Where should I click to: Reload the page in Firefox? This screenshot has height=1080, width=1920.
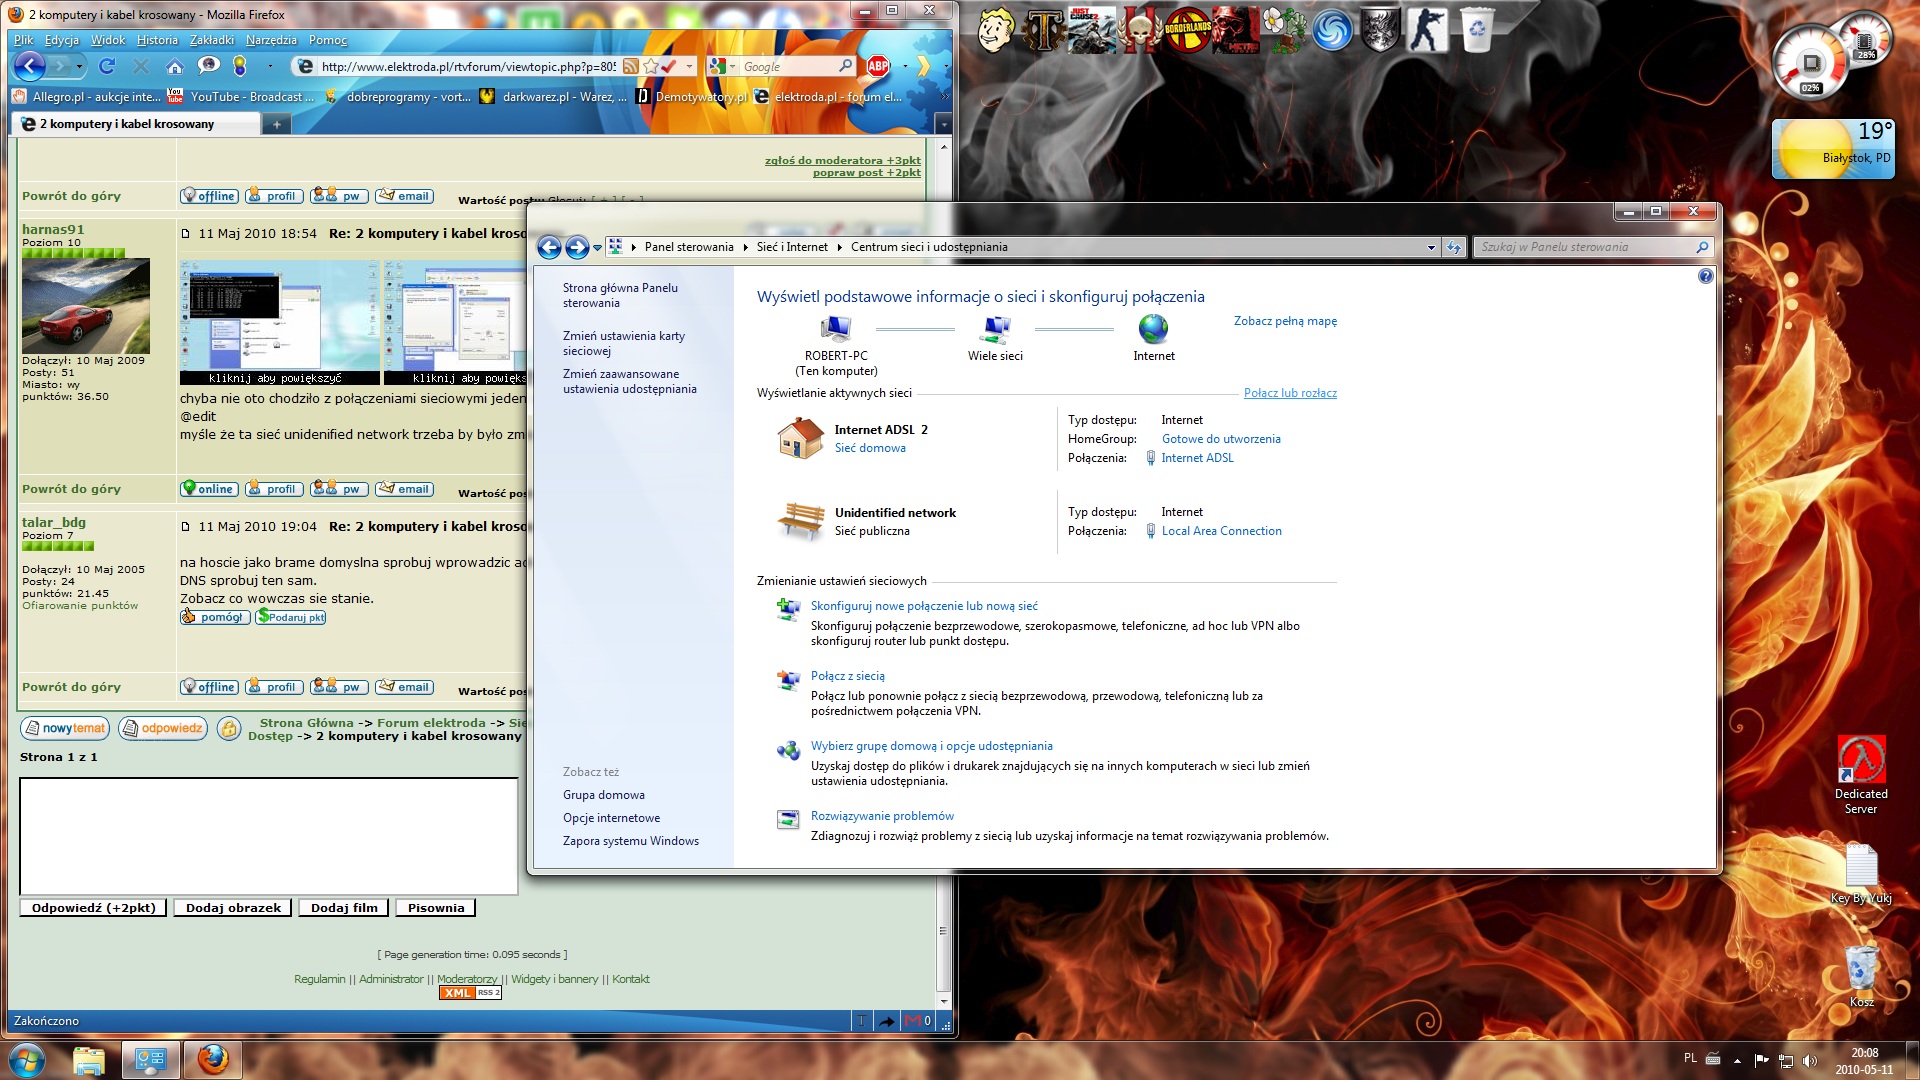coord(107,66)
